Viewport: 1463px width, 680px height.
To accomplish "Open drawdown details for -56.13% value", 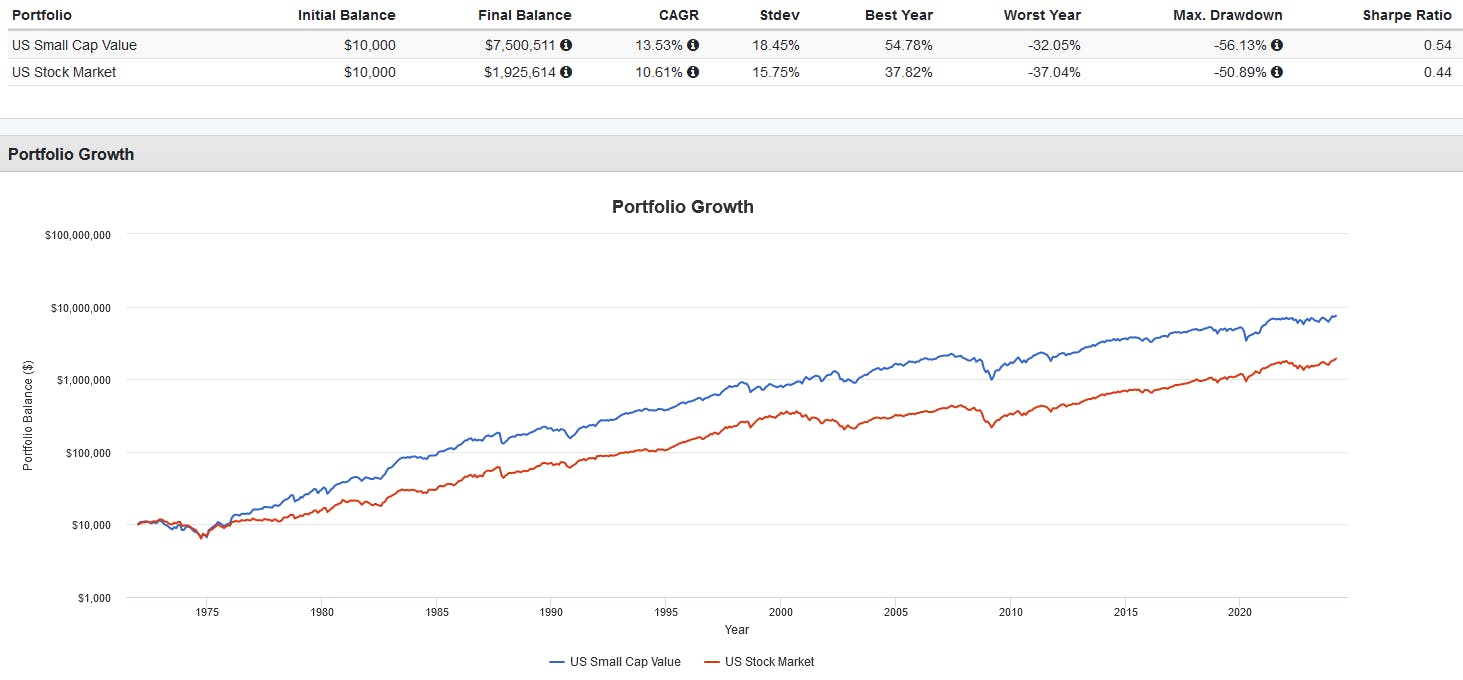I will [x=1279, y=45].
